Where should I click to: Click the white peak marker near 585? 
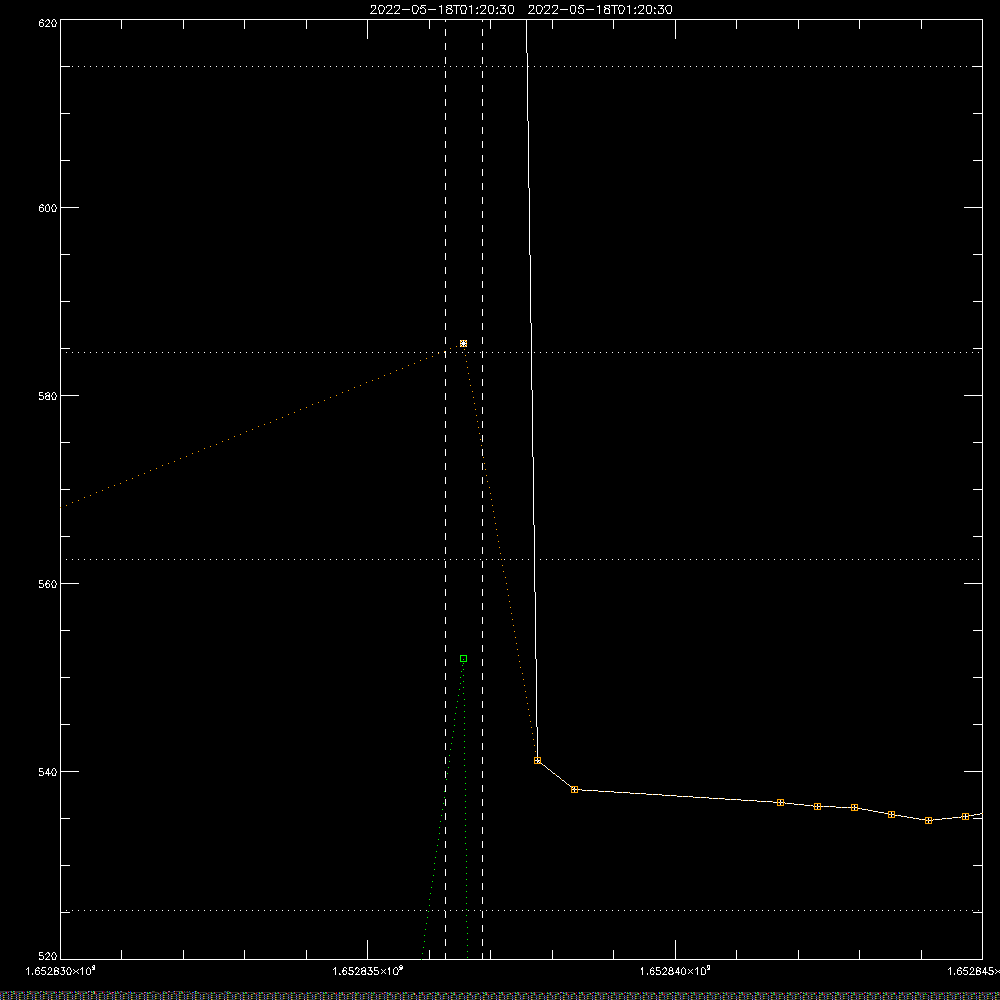pos(464,344)
